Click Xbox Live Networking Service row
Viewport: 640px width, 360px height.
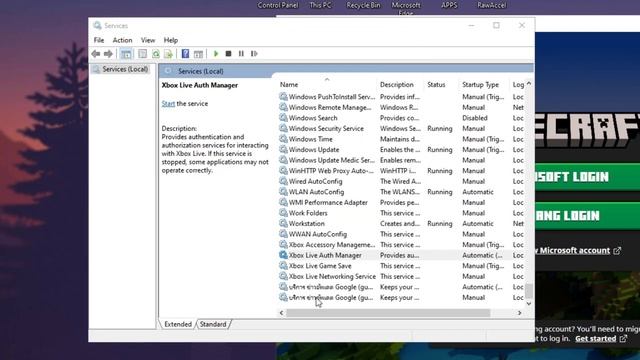[x=402, y=276]
